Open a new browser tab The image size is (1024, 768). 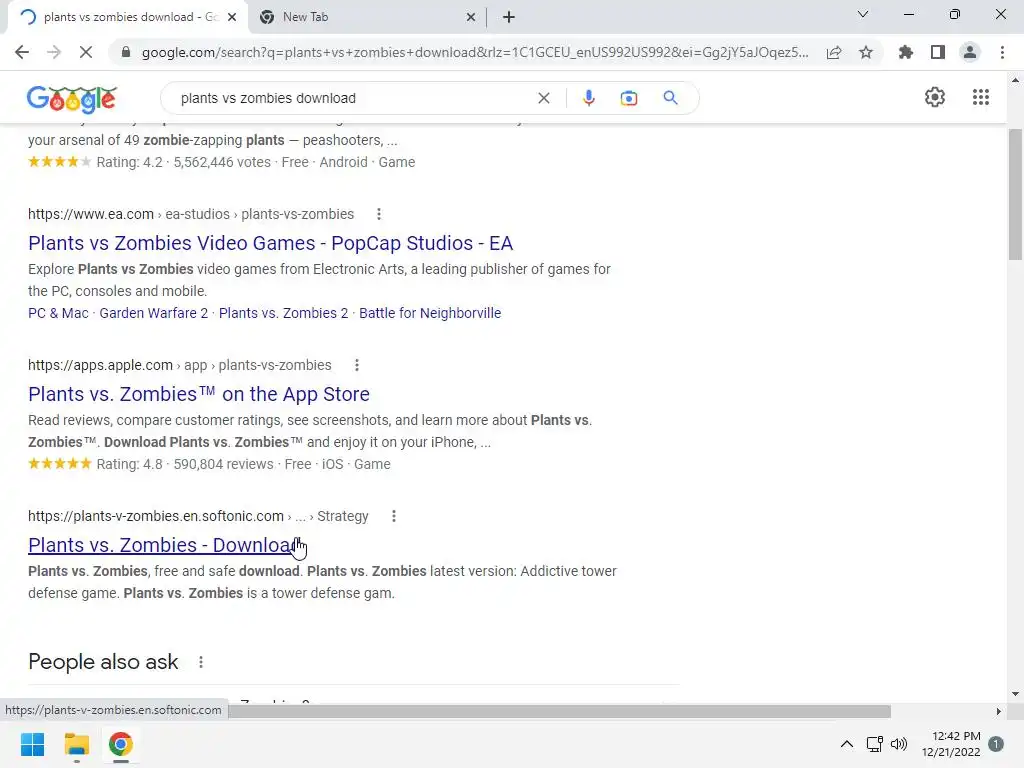pyautogui.click(x=509, y=17)
